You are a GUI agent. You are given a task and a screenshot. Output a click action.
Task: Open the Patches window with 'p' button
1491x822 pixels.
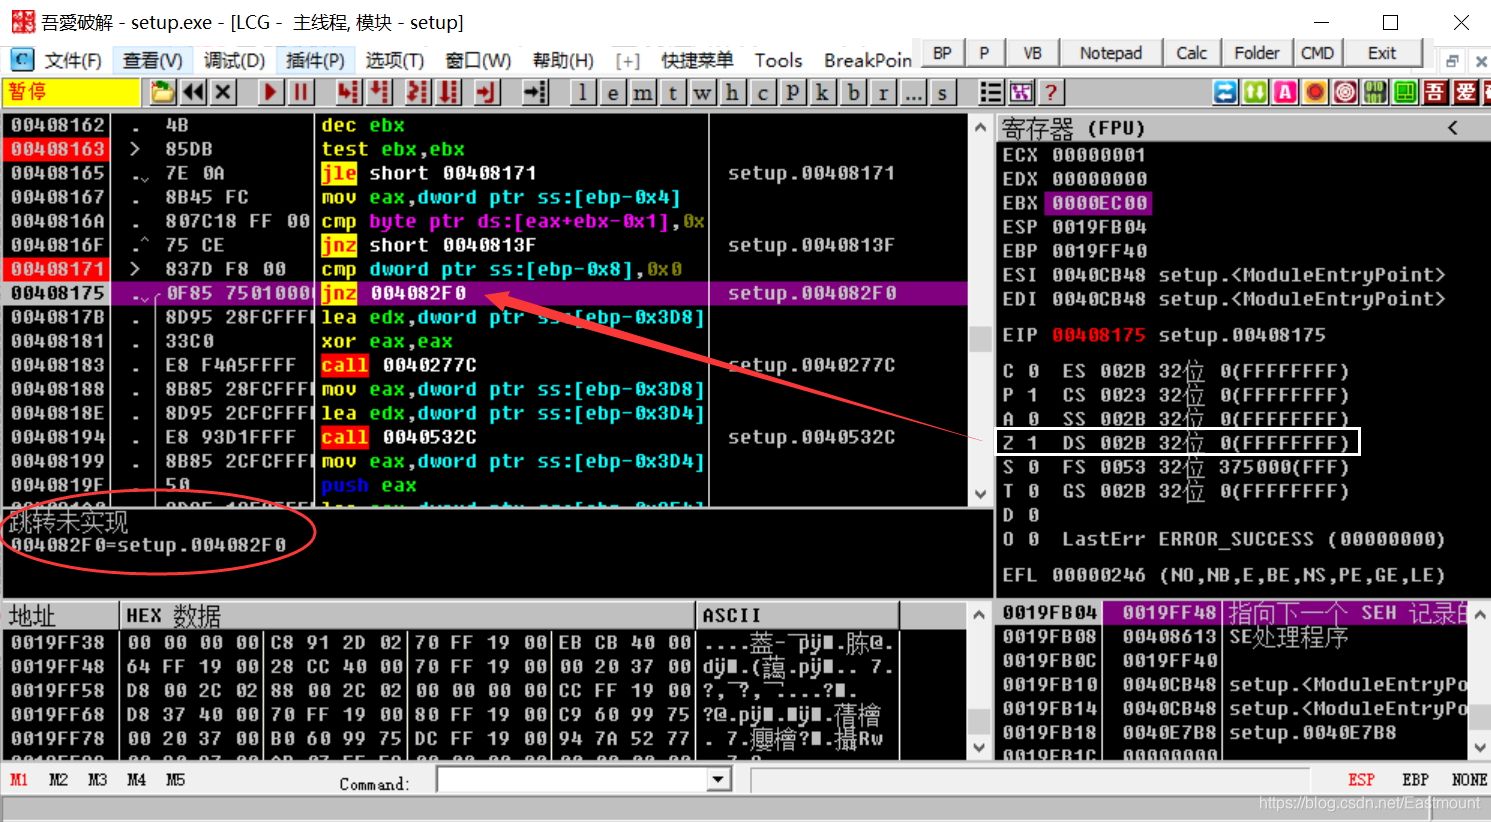(x=793, y=93)
